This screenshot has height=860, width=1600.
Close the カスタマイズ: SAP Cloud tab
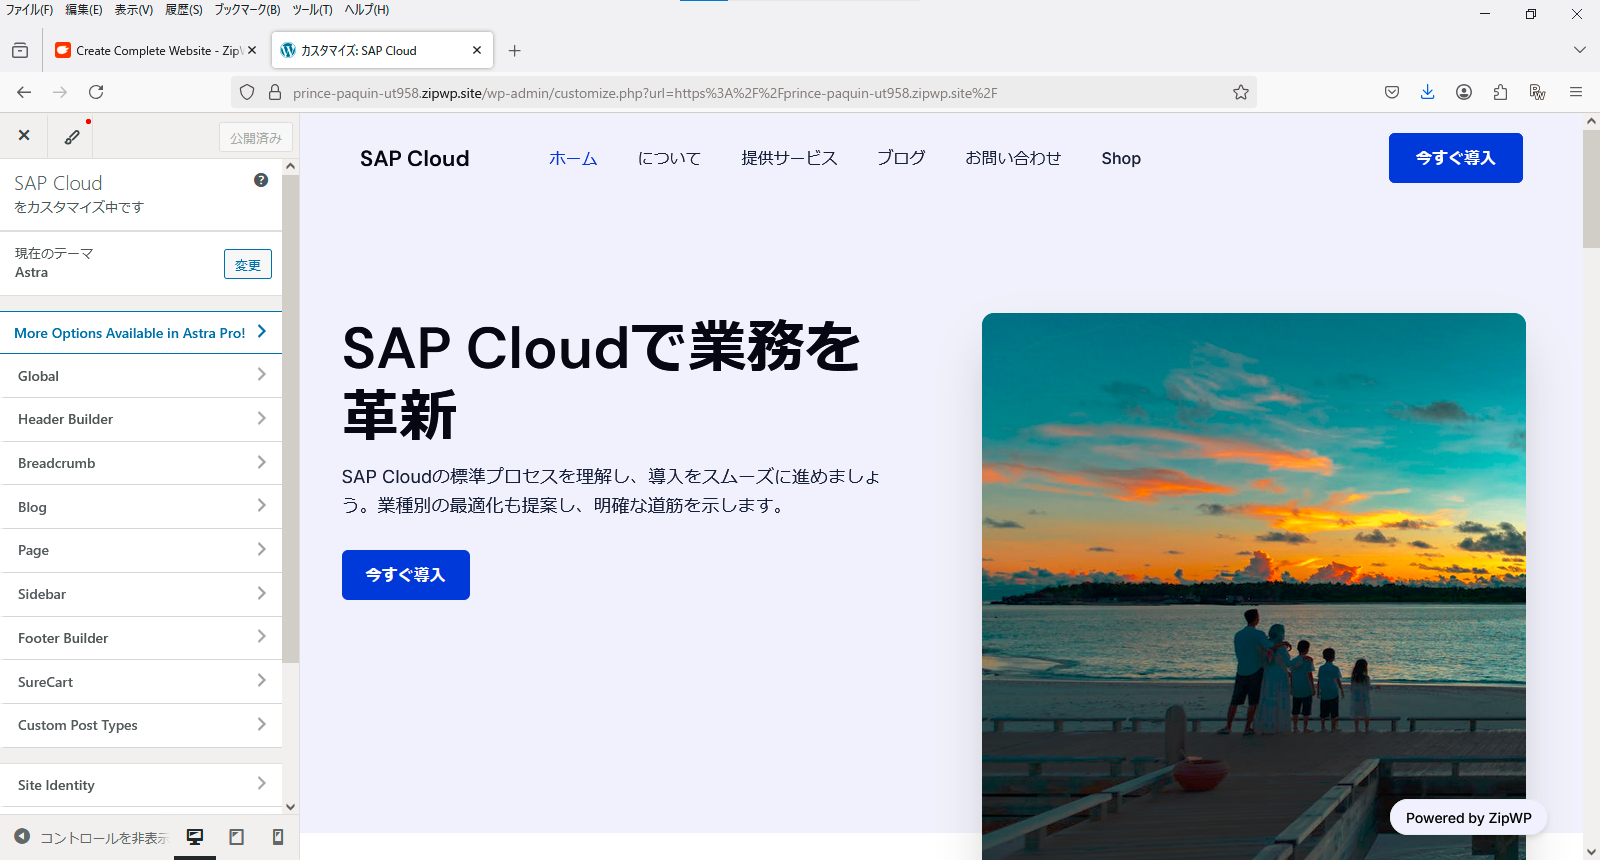[x=477, y=50]
